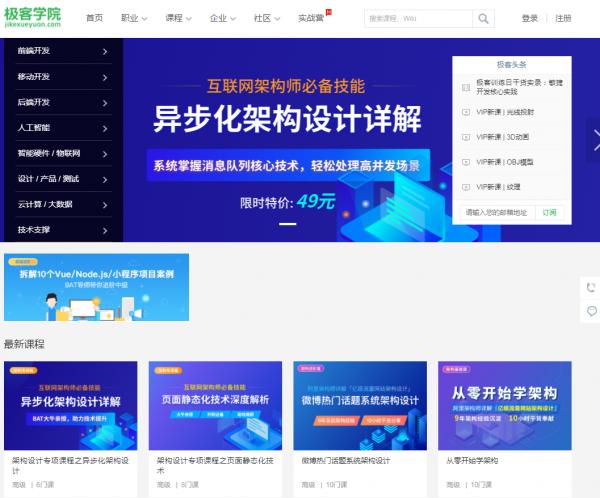This screenshot has width=600, height=498.
Task: Open the 社区 dropdown menu
Action: (267, 18)
